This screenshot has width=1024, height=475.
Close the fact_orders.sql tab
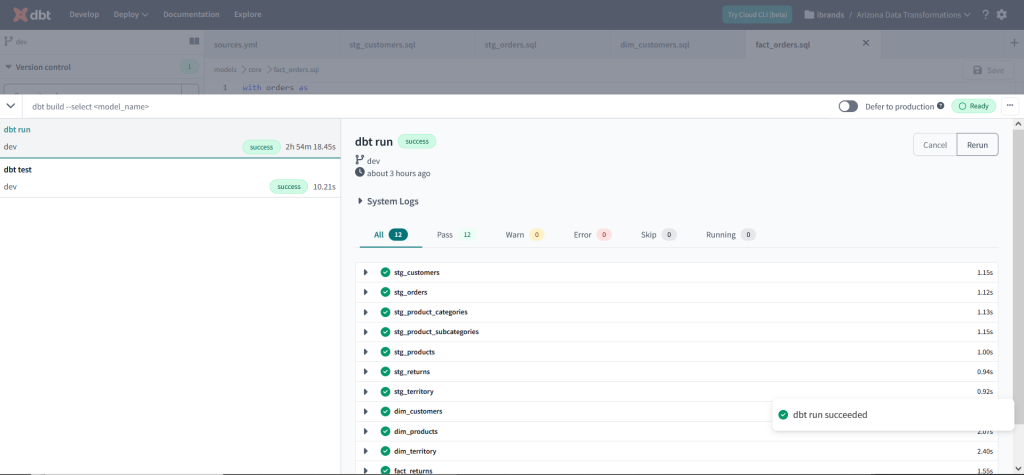[866, 43]
